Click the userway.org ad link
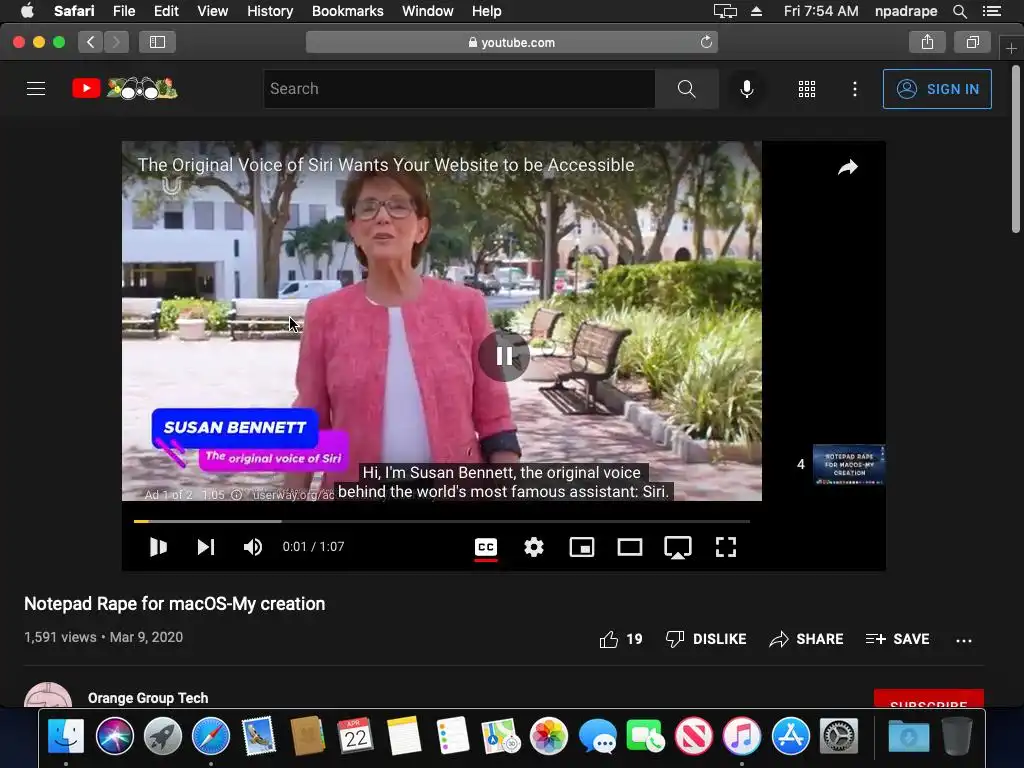The image size is (1024, 768). pyautogui.click(x=293, y=494)
